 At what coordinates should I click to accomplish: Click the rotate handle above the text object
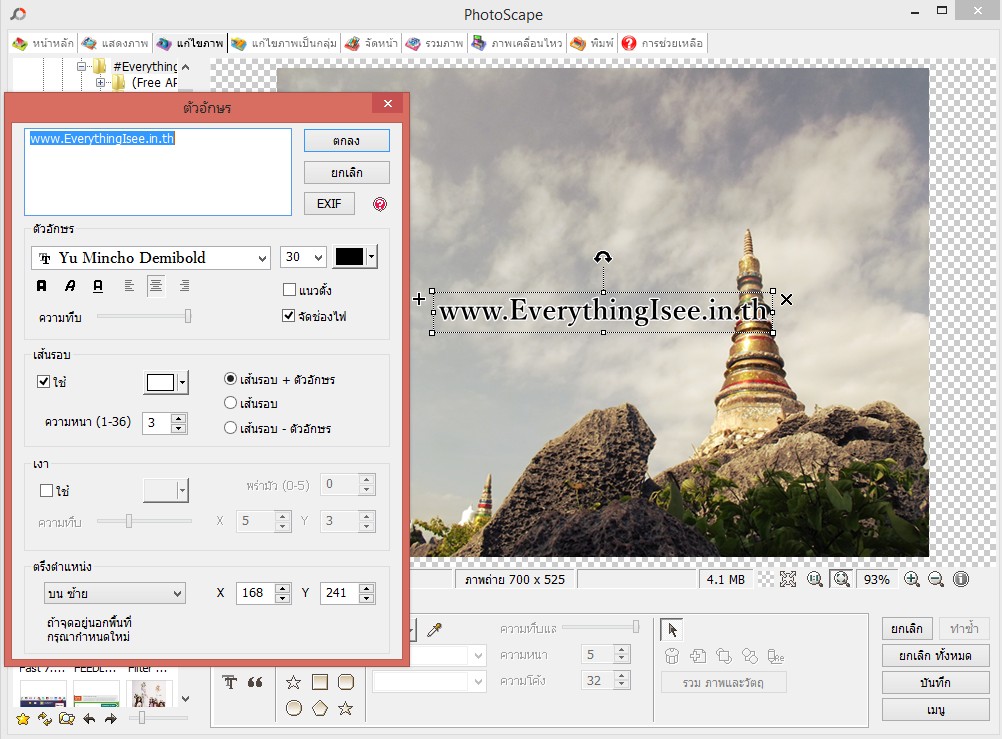[x=603, y=257]
